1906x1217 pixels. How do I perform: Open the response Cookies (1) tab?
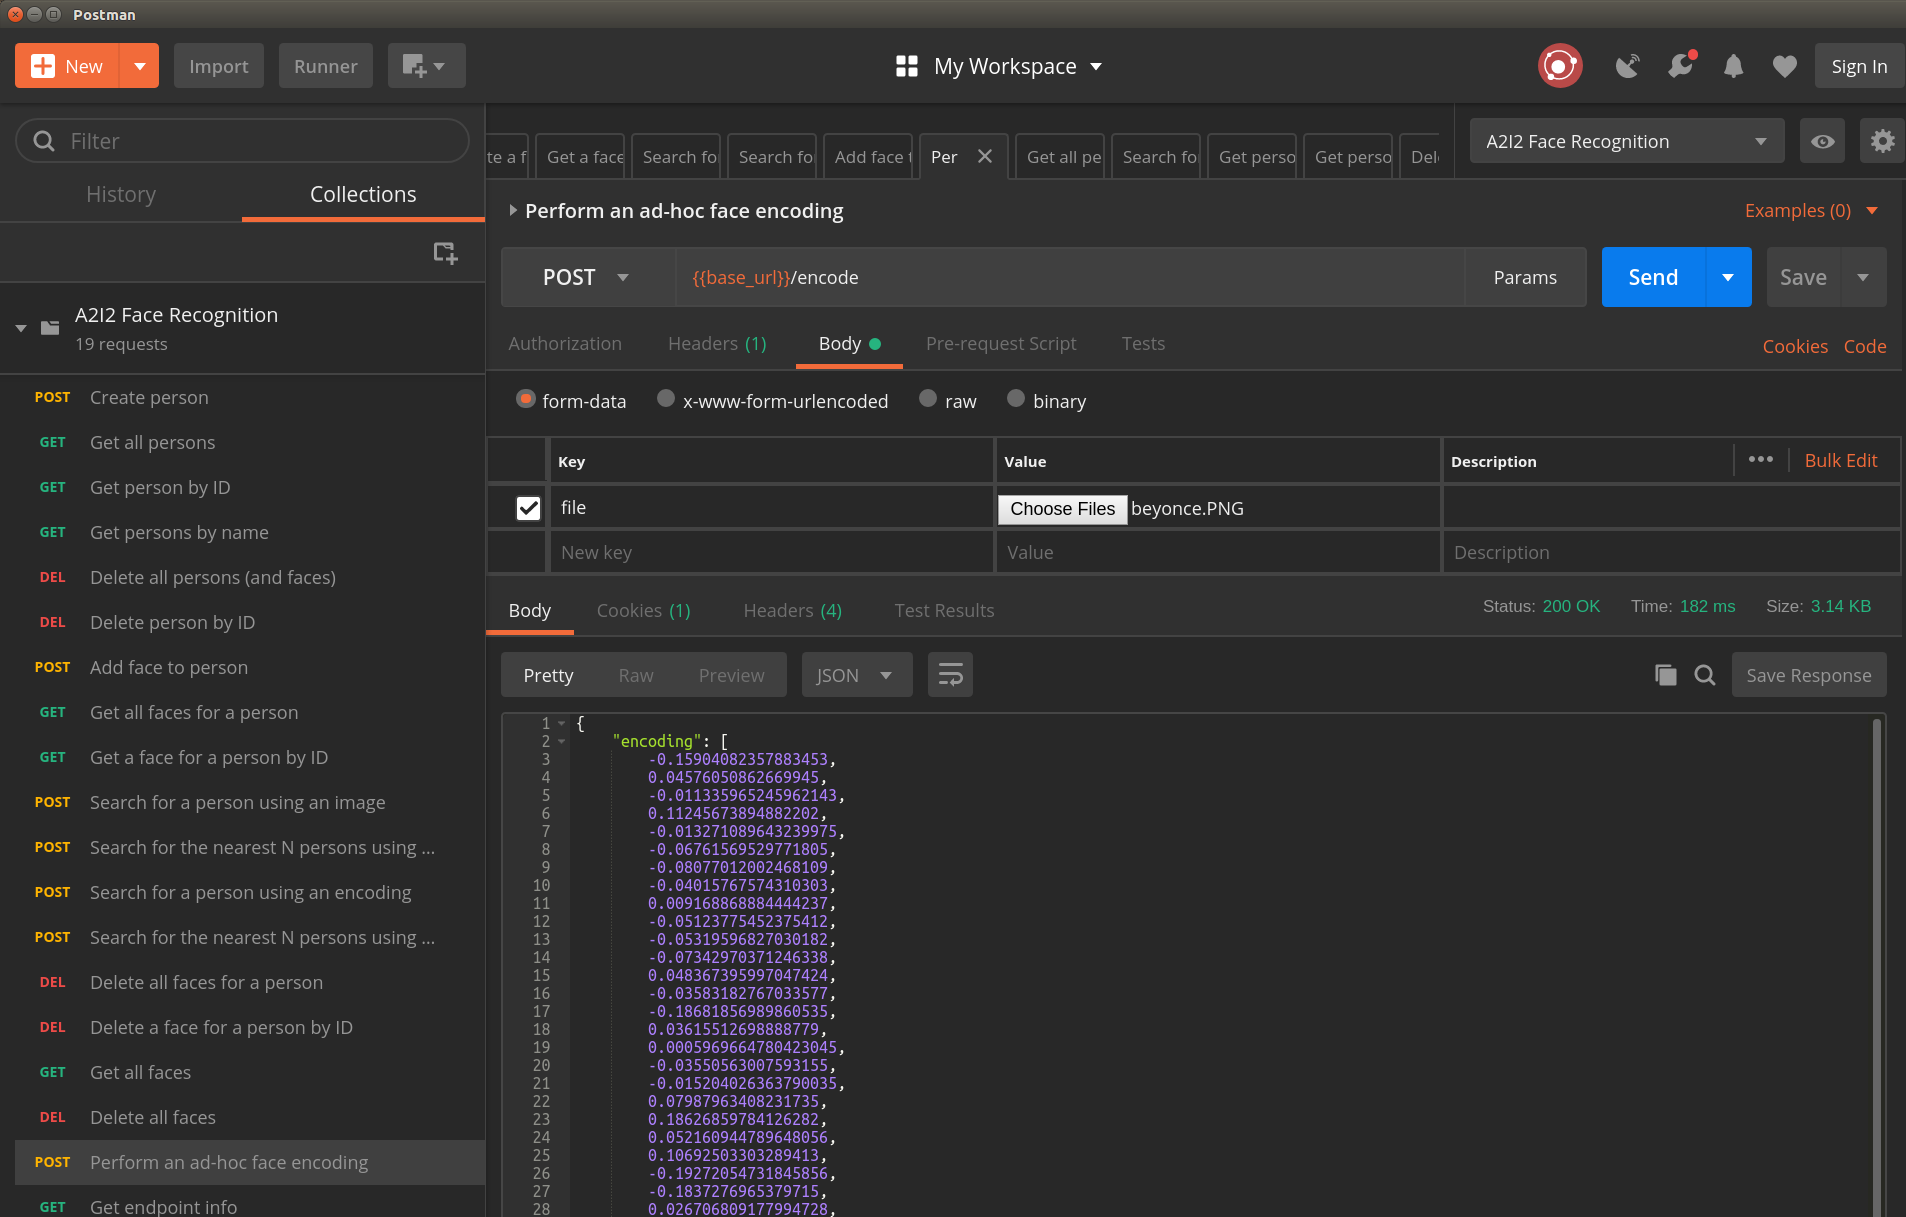643,610
